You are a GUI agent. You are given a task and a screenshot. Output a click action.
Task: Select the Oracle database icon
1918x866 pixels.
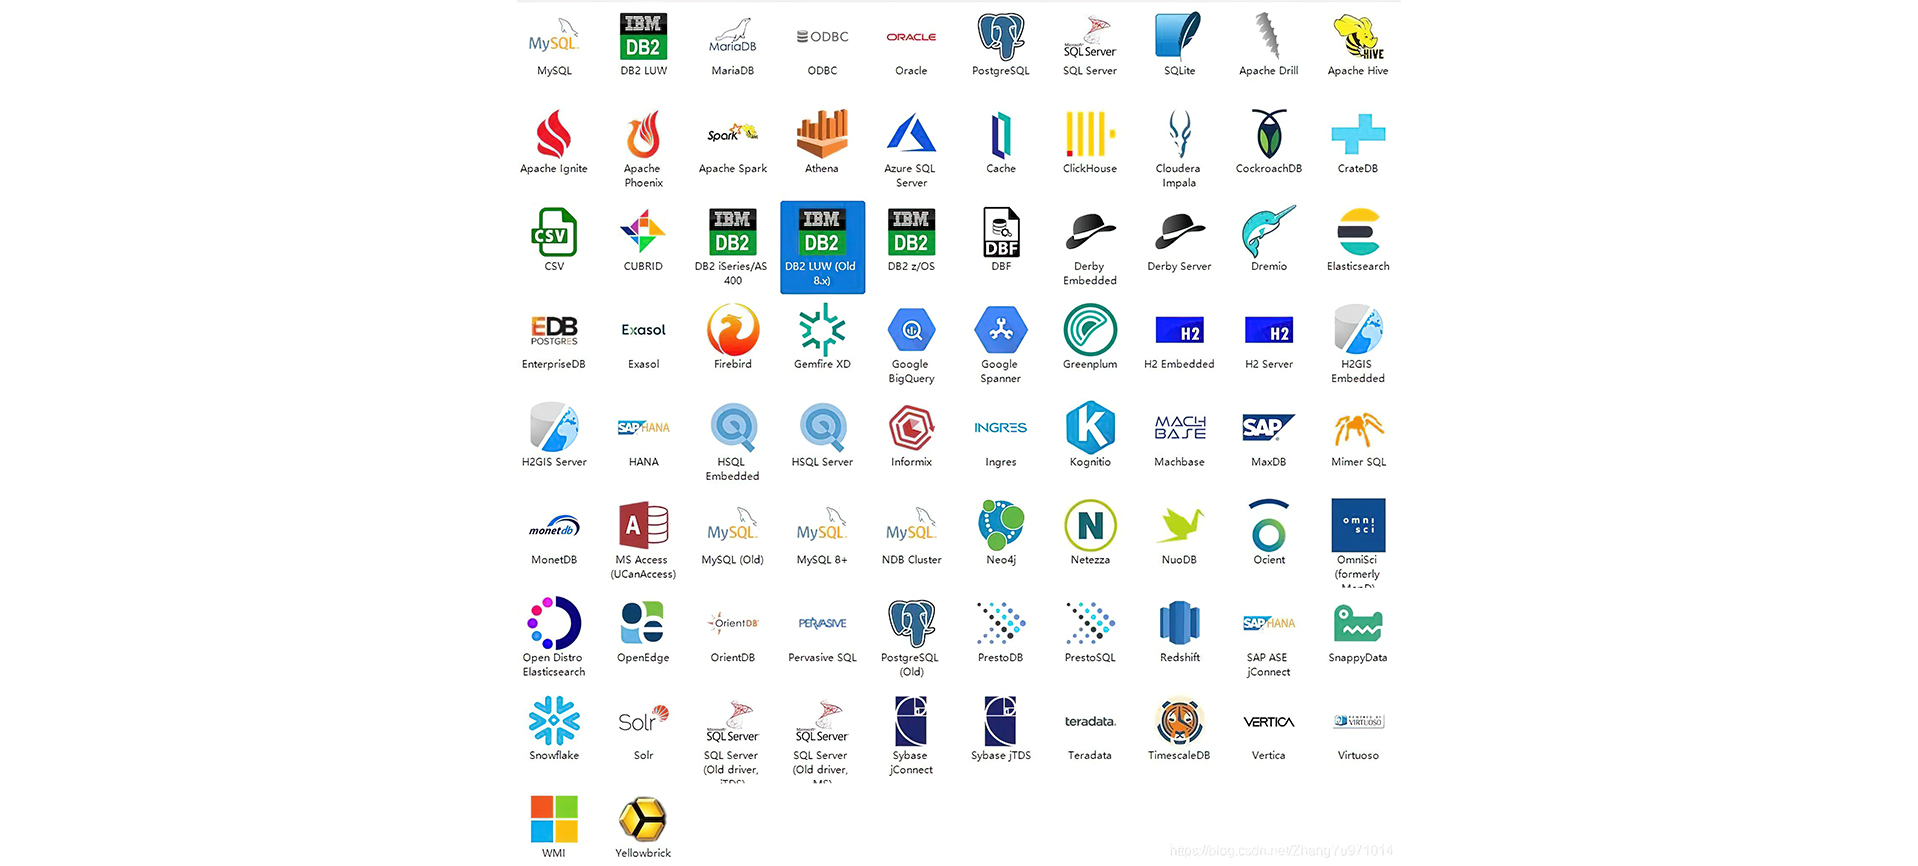click(x=911, y=37)
